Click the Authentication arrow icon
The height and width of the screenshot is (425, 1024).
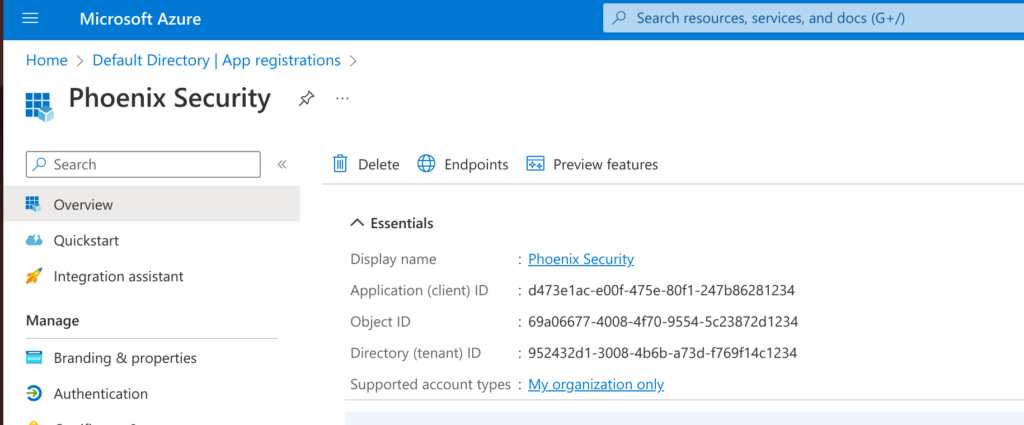[34, 394]
